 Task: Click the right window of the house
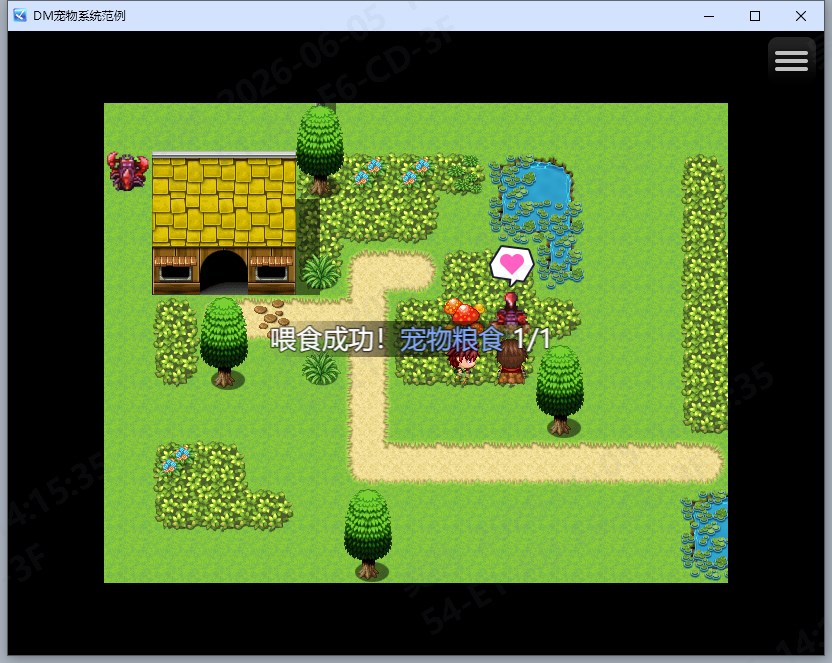coord(271,268)
